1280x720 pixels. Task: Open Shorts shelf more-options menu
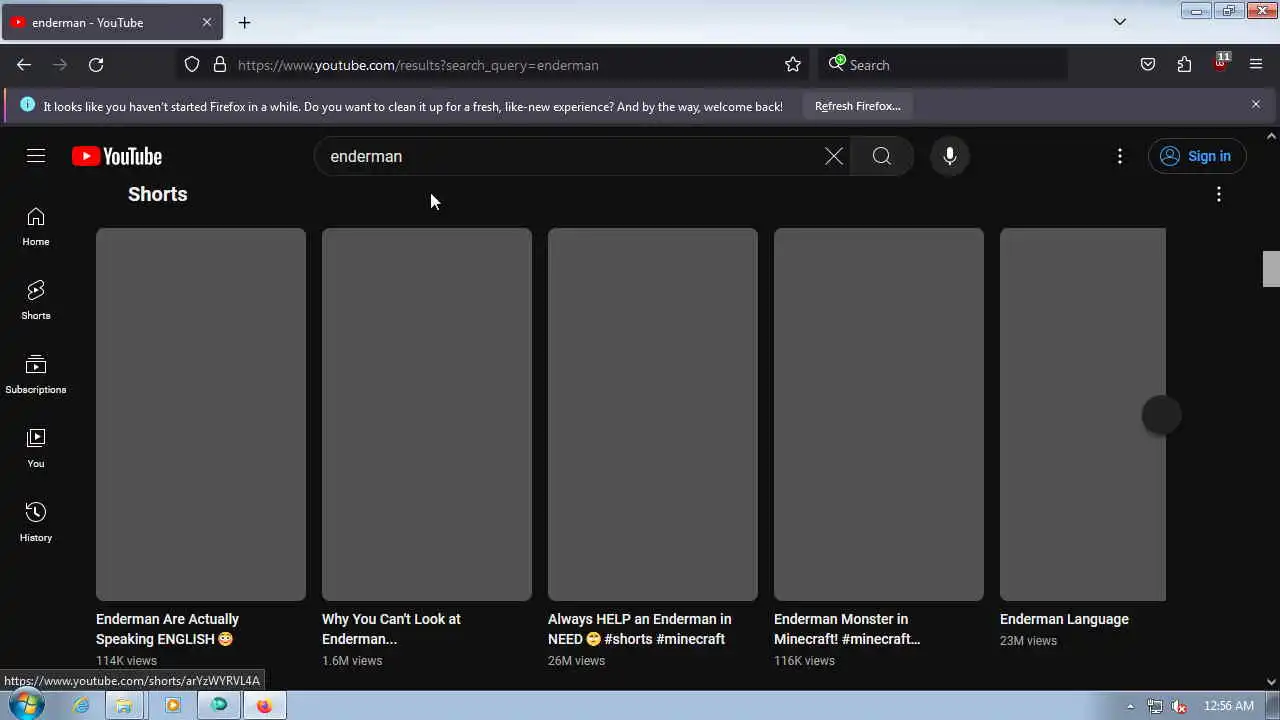1219,194
